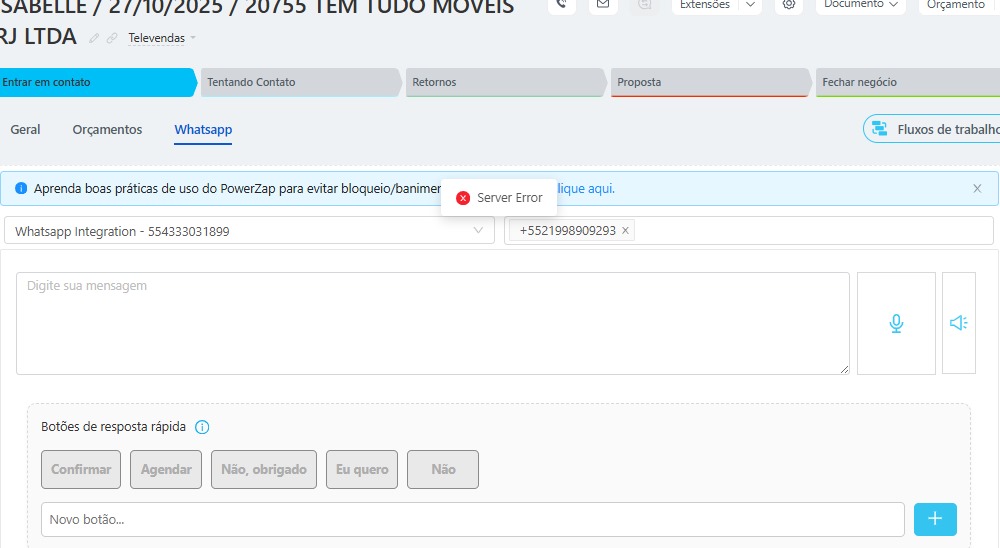Image resolution: width=1000 pixels, height=548 pixels.
Task: Open the settings gear icon
Action: 789,4
